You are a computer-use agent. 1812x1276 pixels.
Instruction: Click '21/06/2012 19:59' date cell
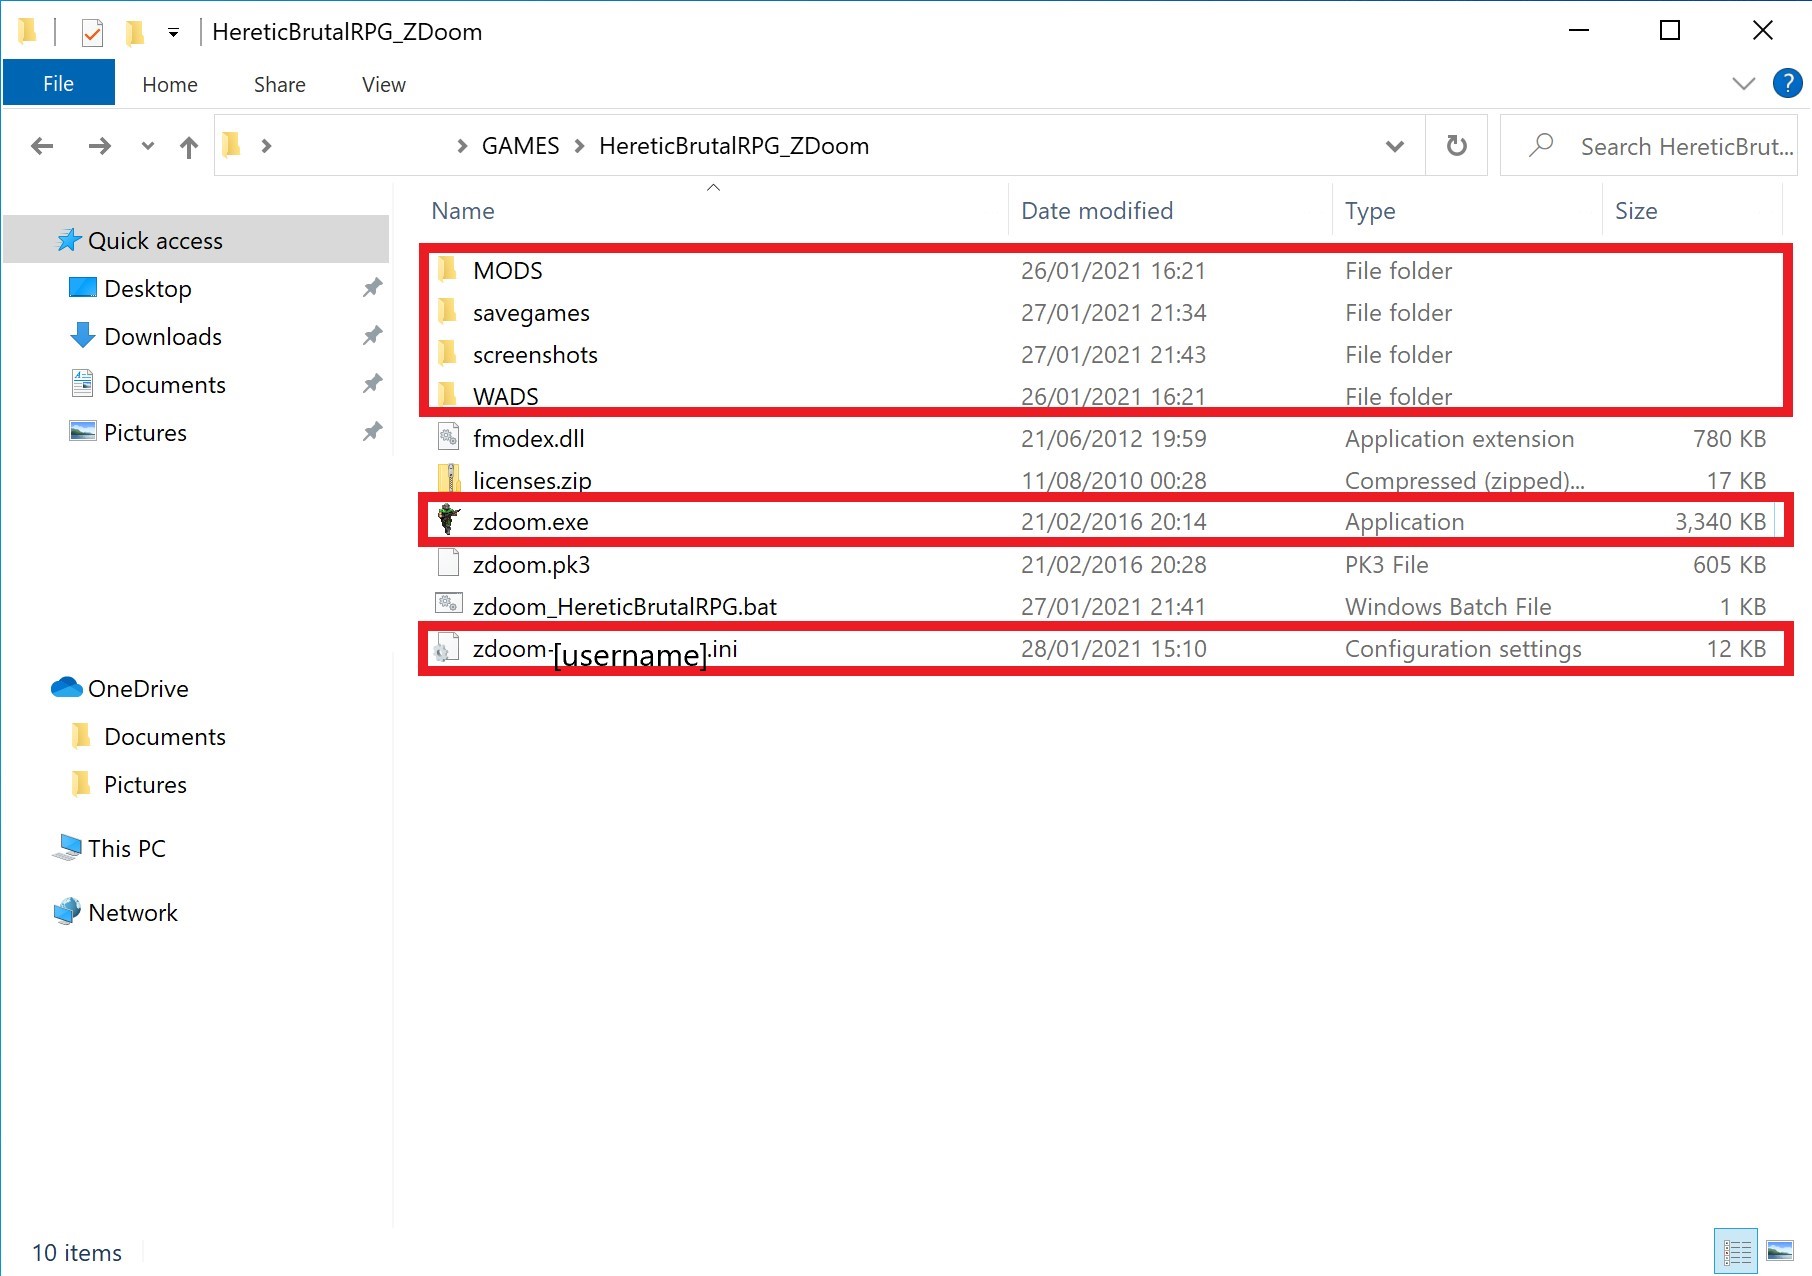pyautogui.click(x=1114, y=439)
